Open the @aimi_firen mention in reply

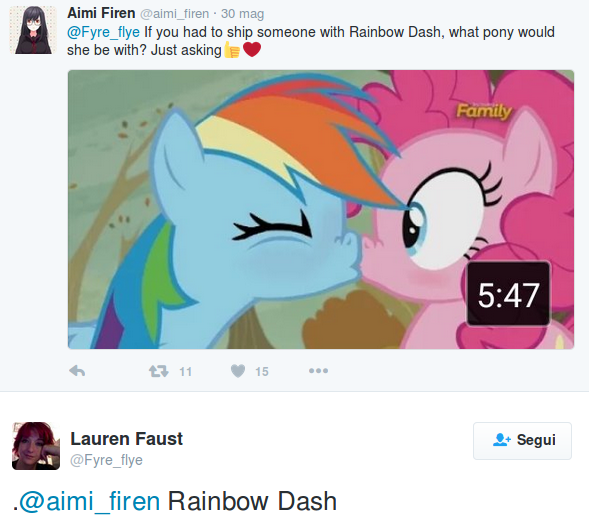tap(89, 501)
